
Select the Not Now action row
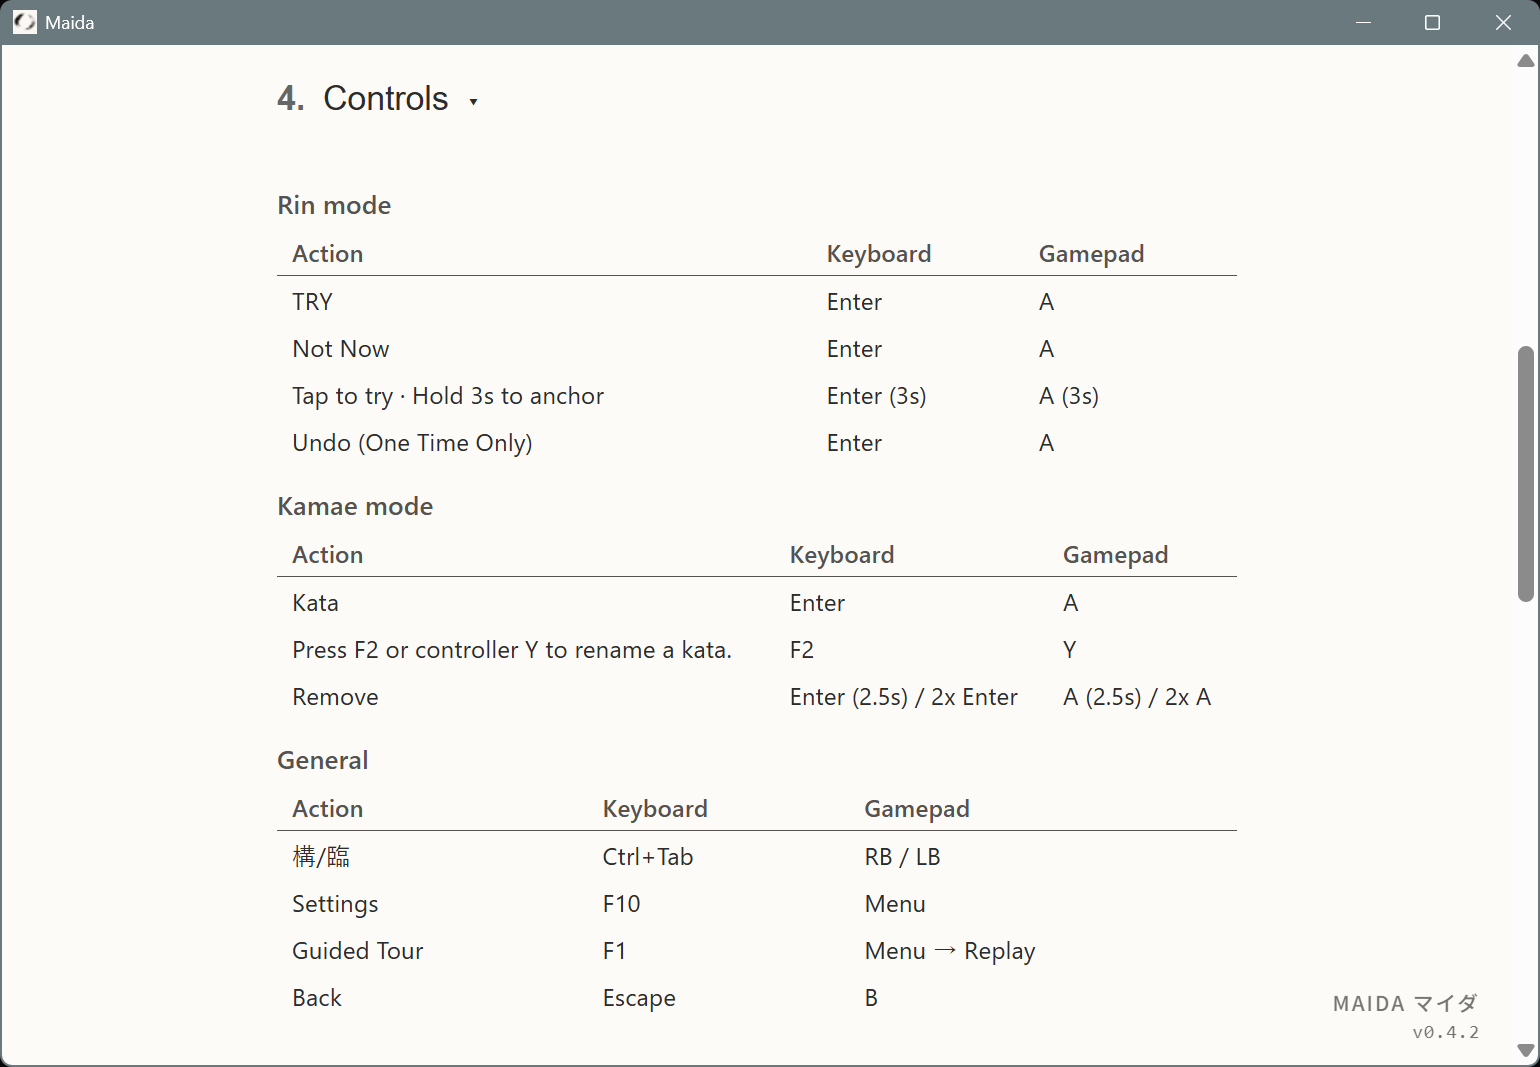340,348
